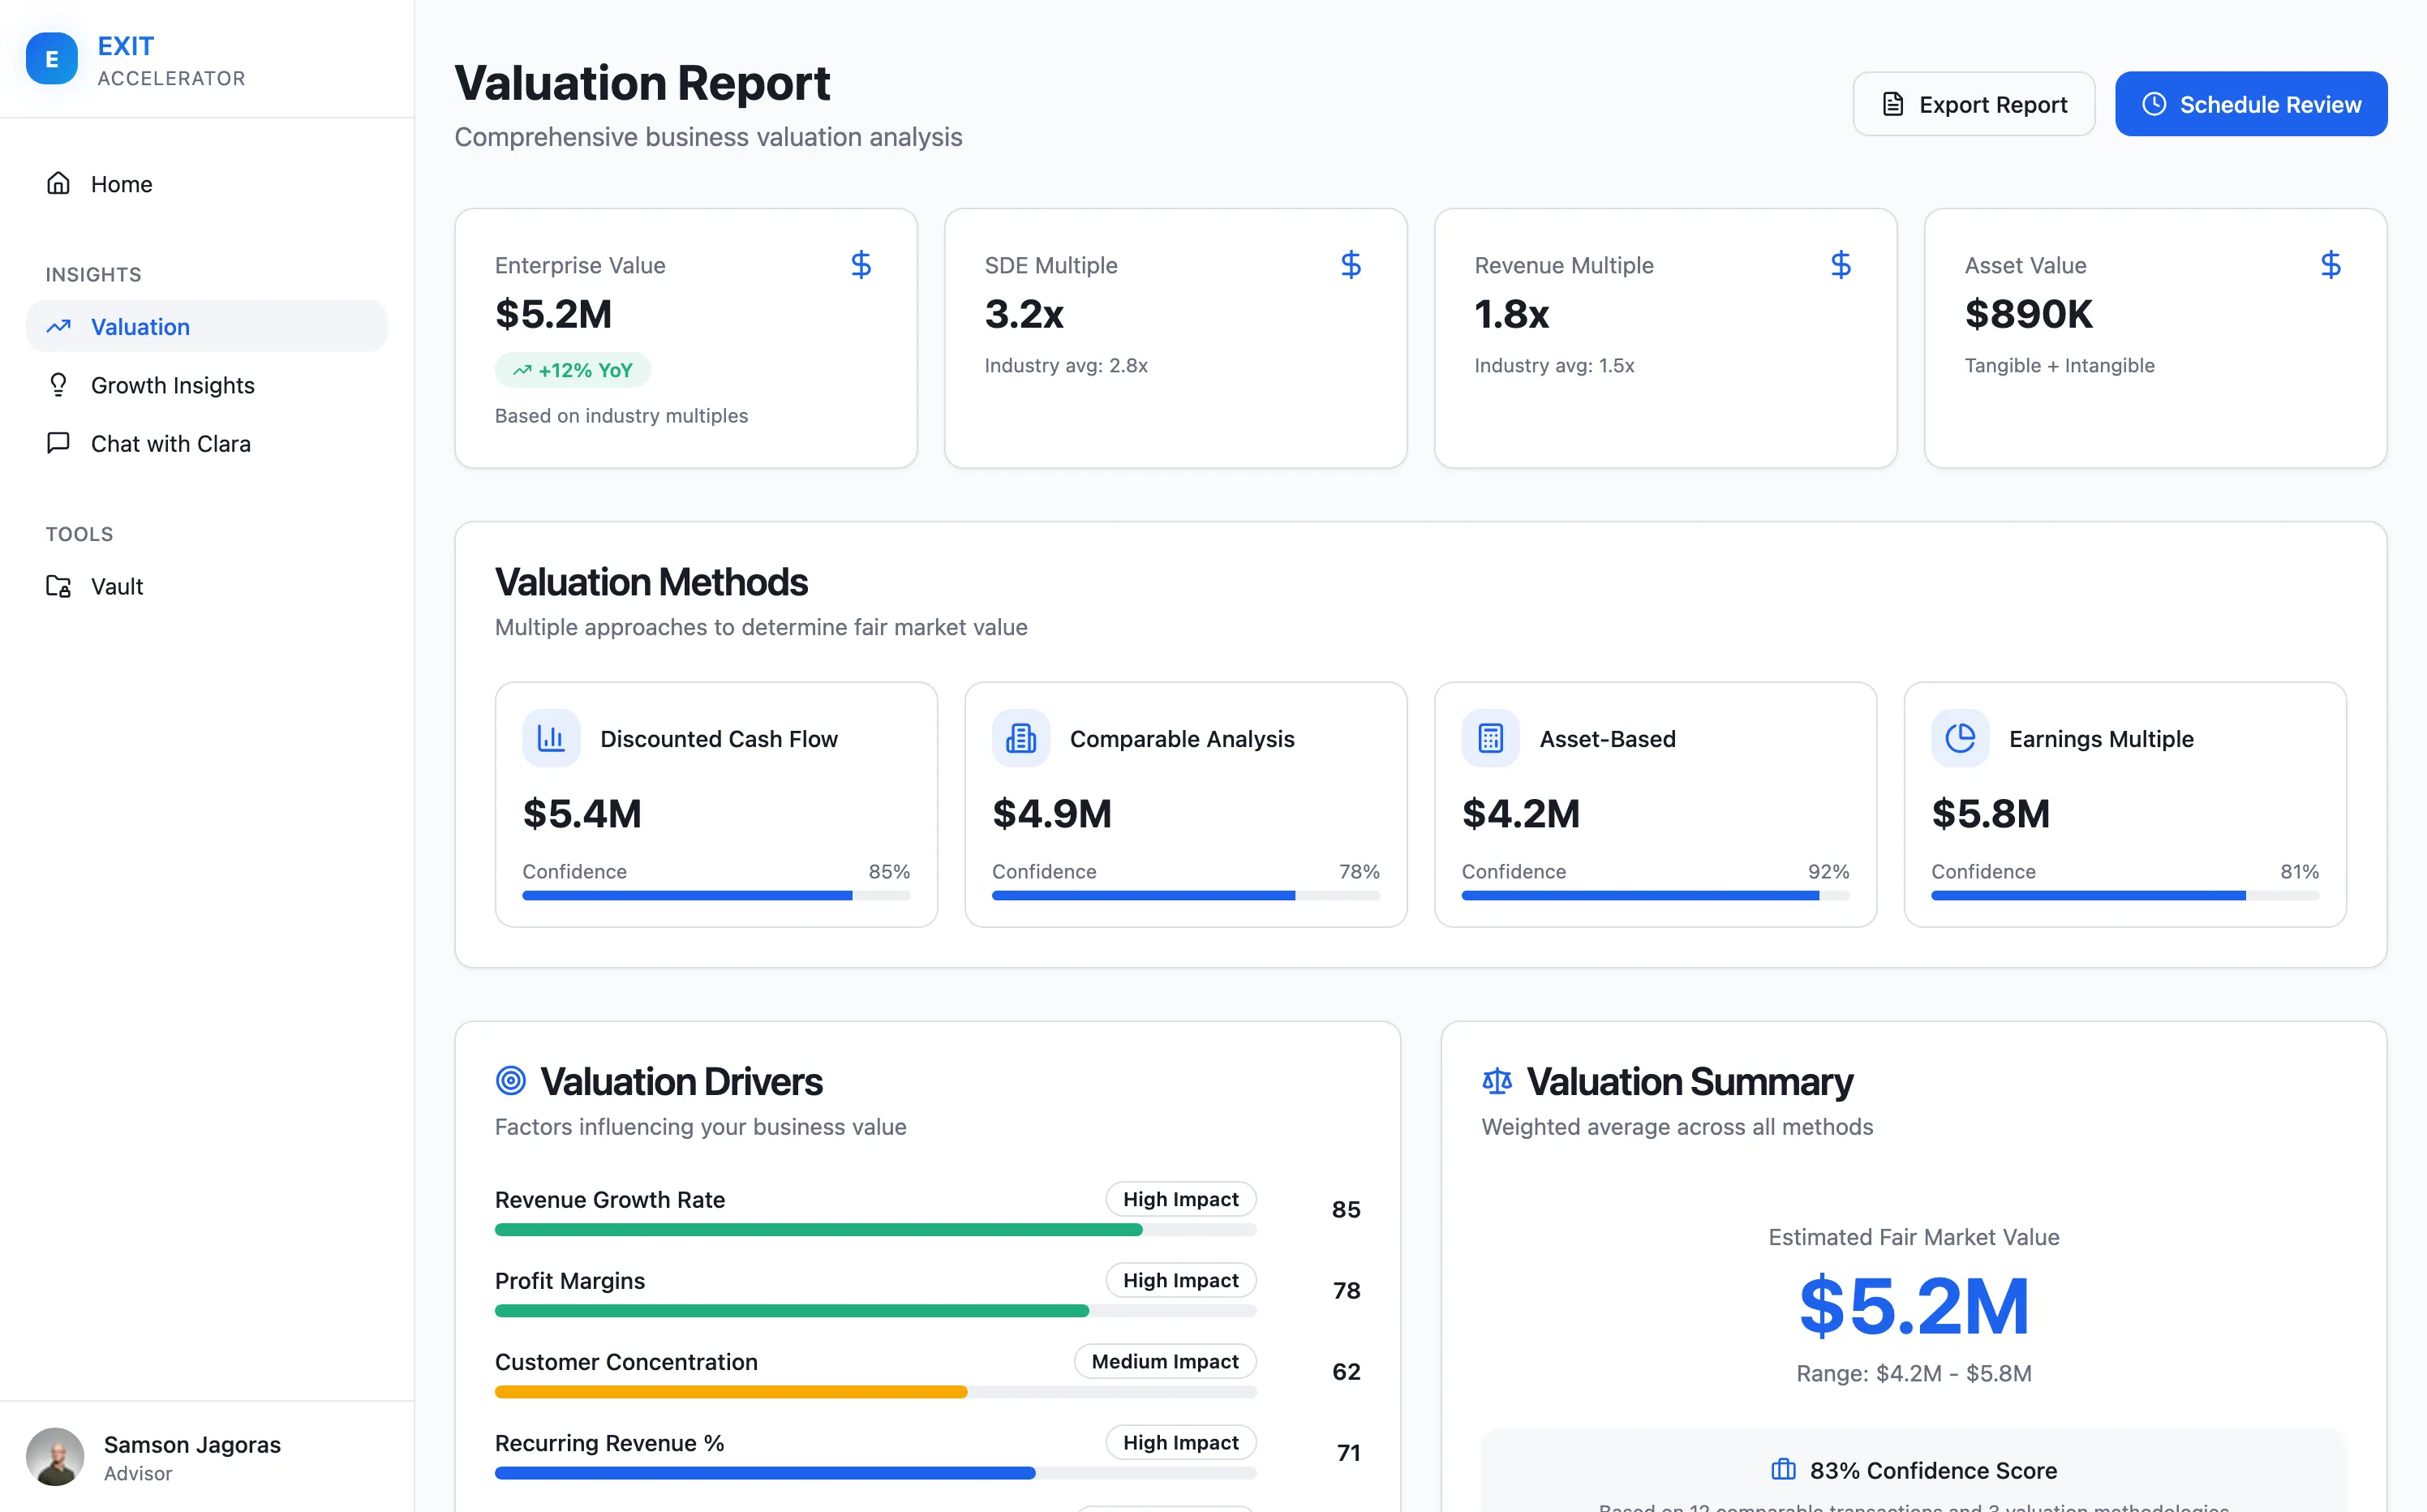Select the Asset-Based calculator icon

[x=1490, y=738]
